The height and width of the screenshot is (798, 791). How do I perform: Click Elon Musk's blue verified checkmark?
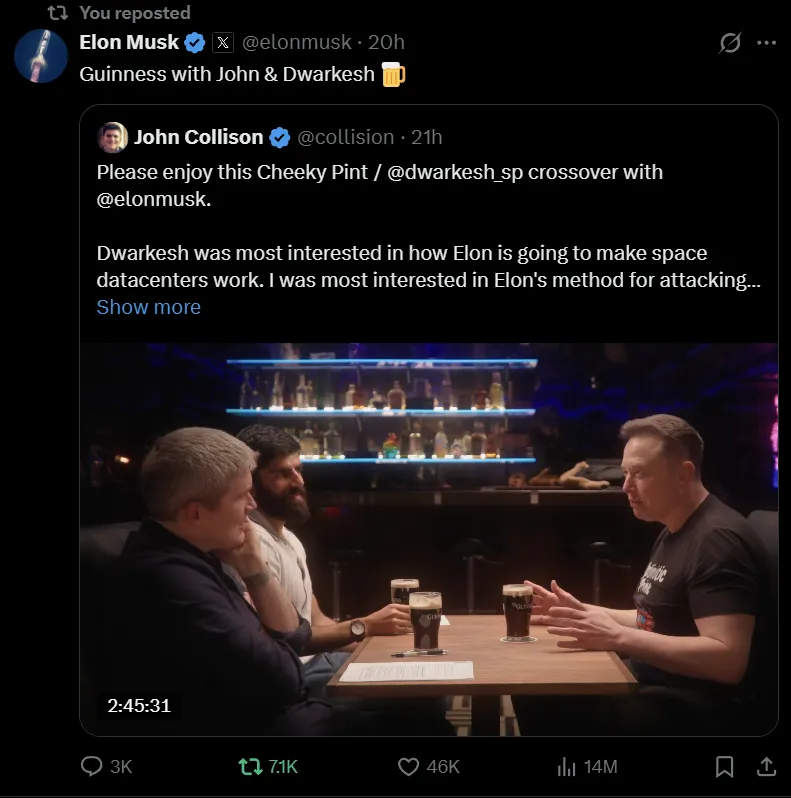(x=196, y=42)
